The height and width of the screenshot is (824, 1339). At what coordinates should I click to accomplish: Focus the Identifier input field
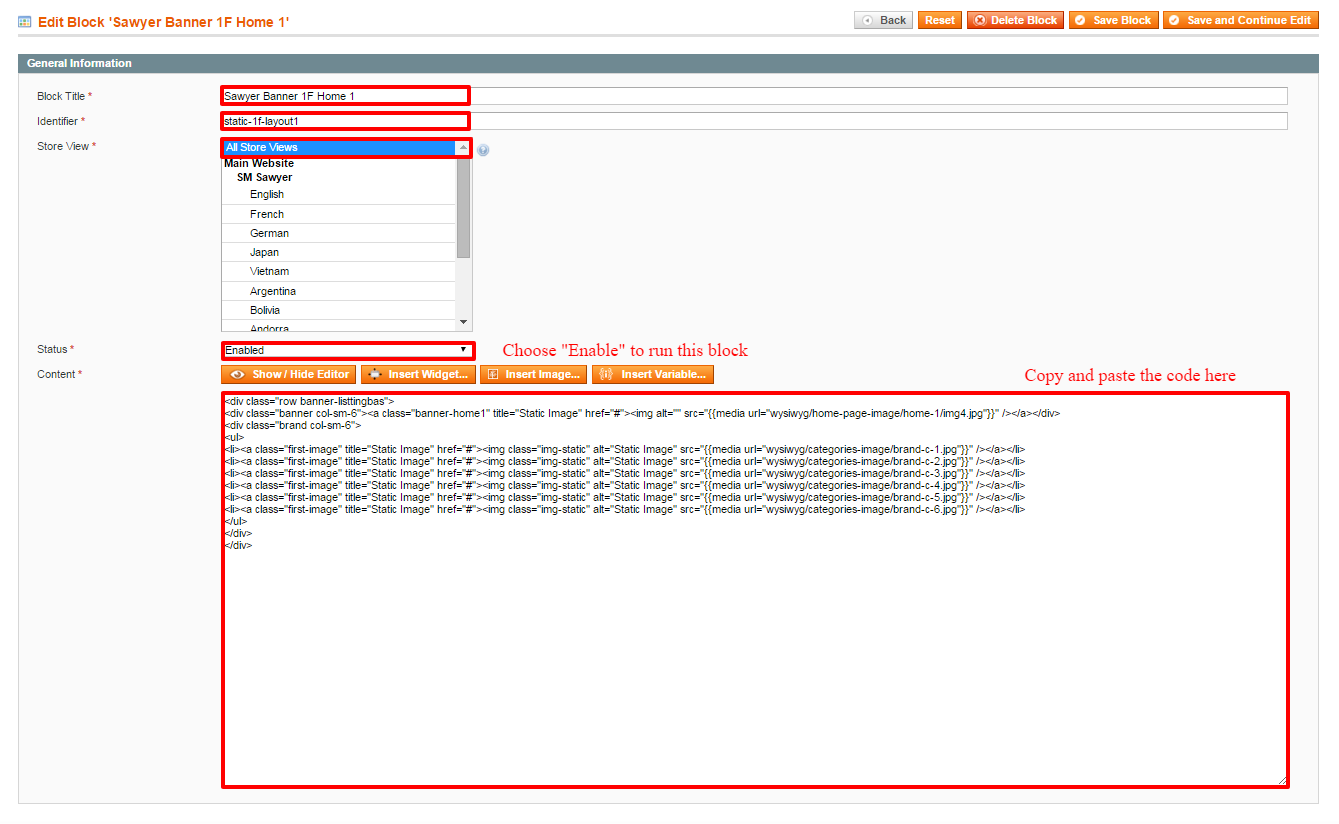754,121
